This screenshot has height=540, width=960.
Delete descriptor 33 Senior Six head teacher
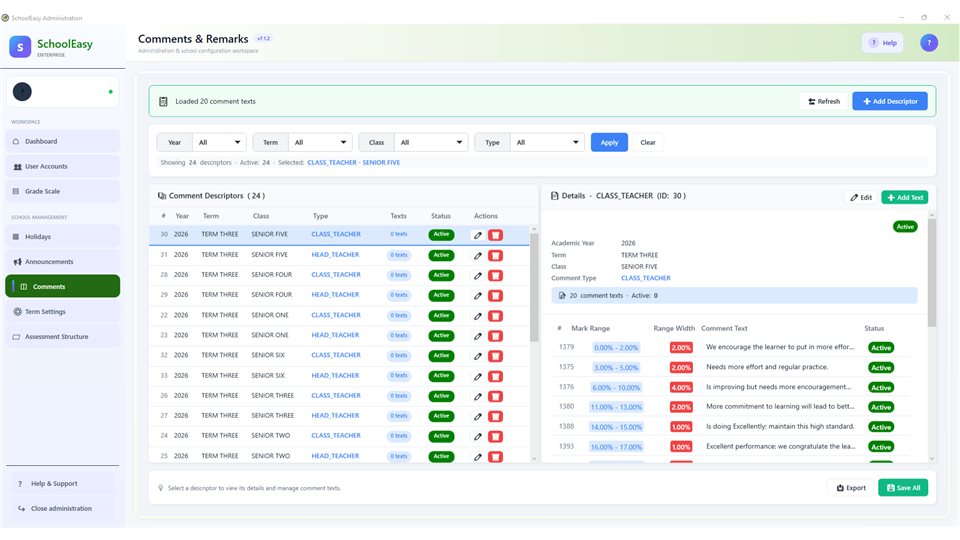tap(495, 376)
